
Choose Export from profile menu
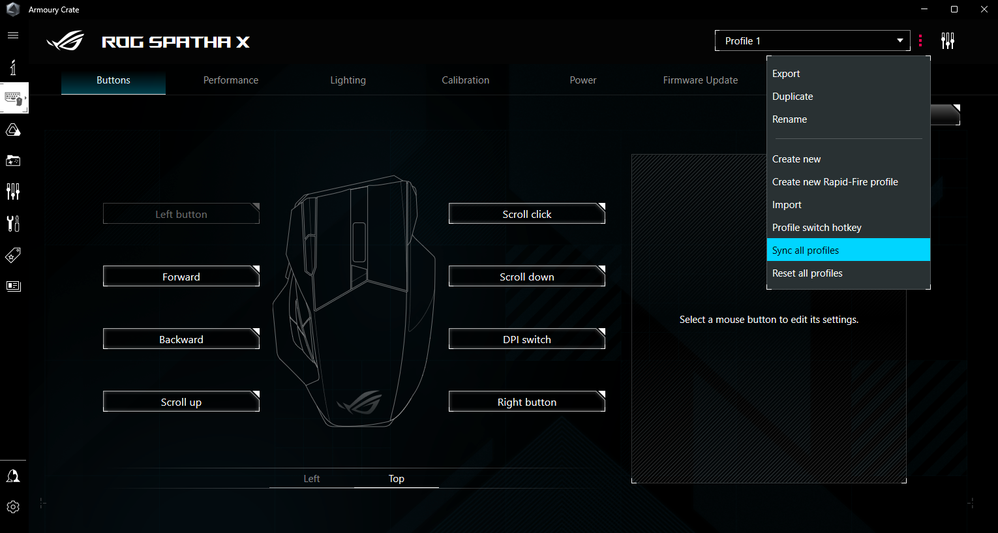(x=848, y=74)
